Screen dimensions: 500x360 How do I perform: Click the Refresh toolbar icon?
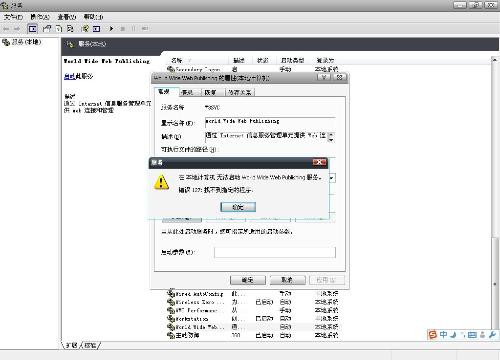59,29
